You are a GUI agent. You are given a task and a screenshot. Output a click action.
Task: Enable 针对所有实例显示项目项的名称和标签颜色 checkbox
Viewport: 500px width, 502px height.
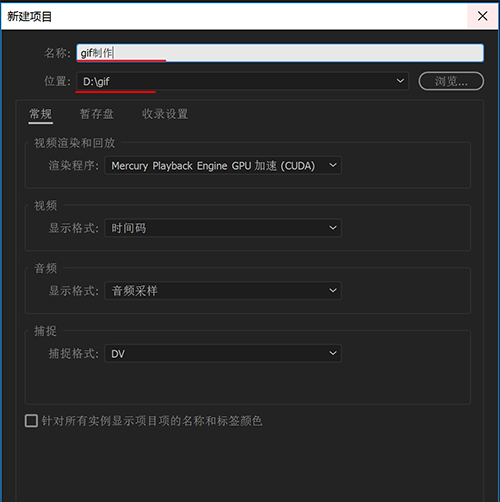click(31, 421)
